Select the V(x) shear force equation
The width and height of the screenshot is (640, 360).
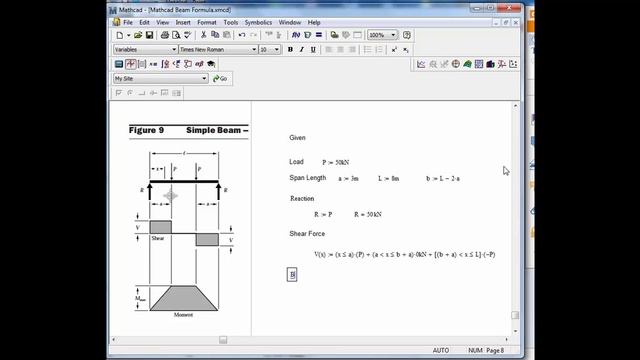[x=404, y=254]
